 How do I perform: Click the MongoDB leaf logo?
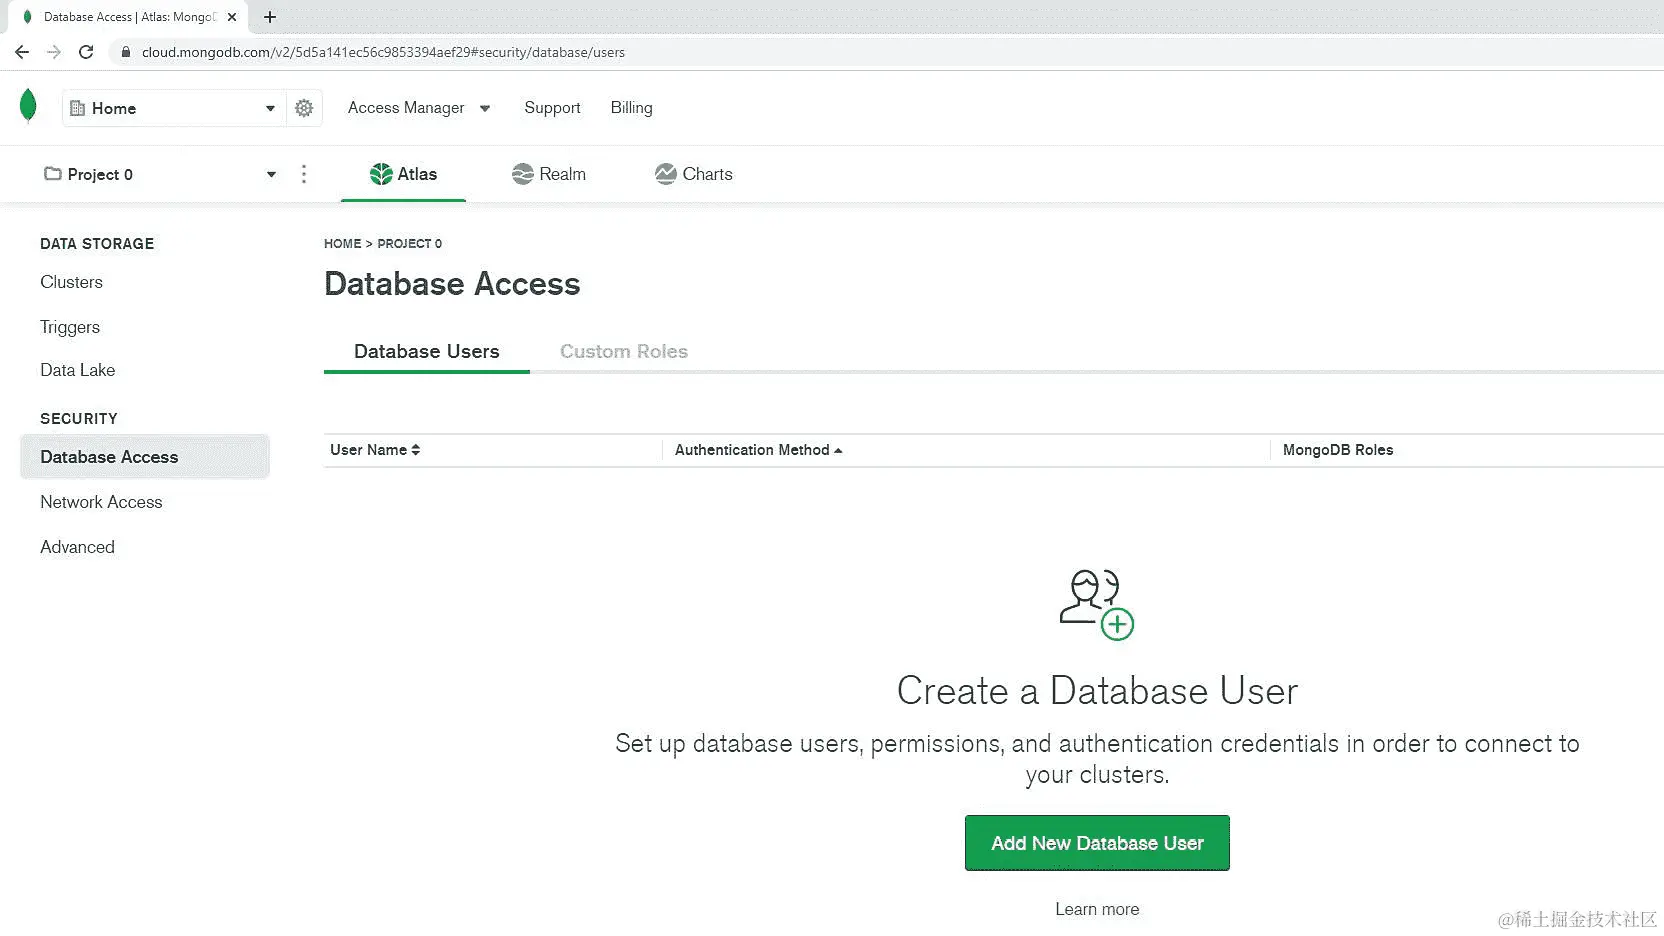coord(28,105)
